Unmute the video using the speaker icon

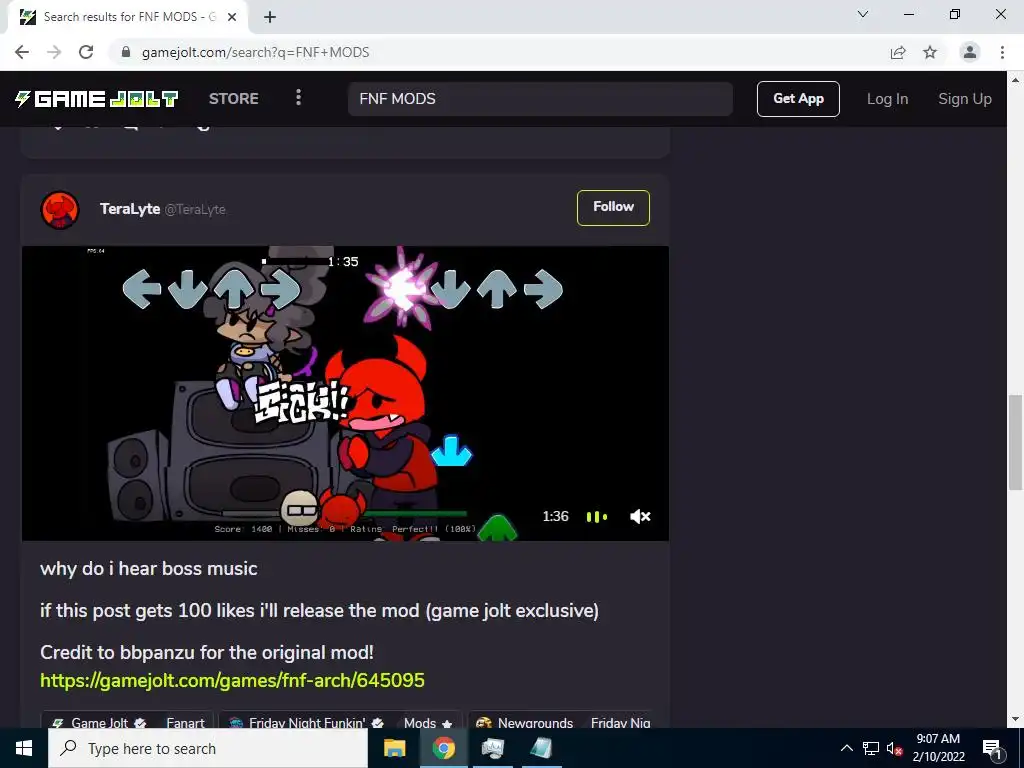(x=640, y=517)
